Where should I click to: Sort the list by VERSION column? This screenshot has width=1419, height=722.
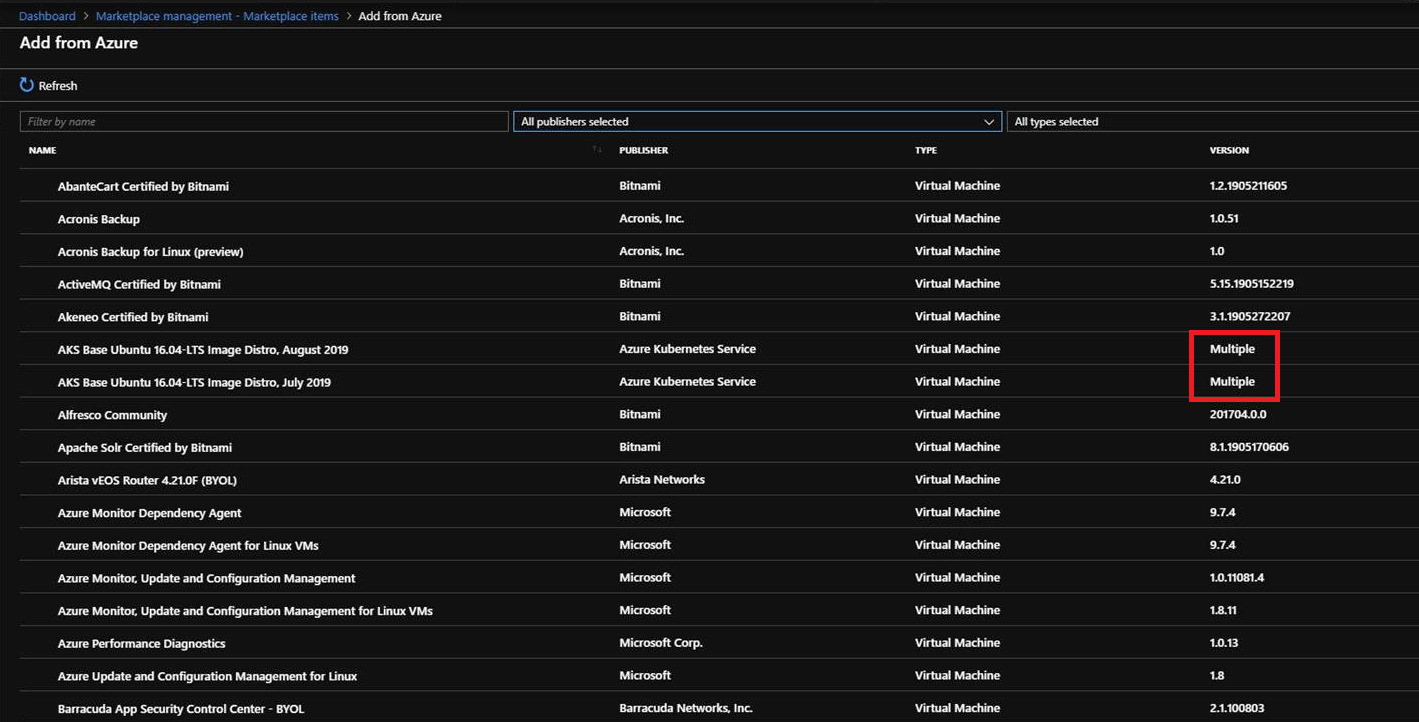[1229, 150]
